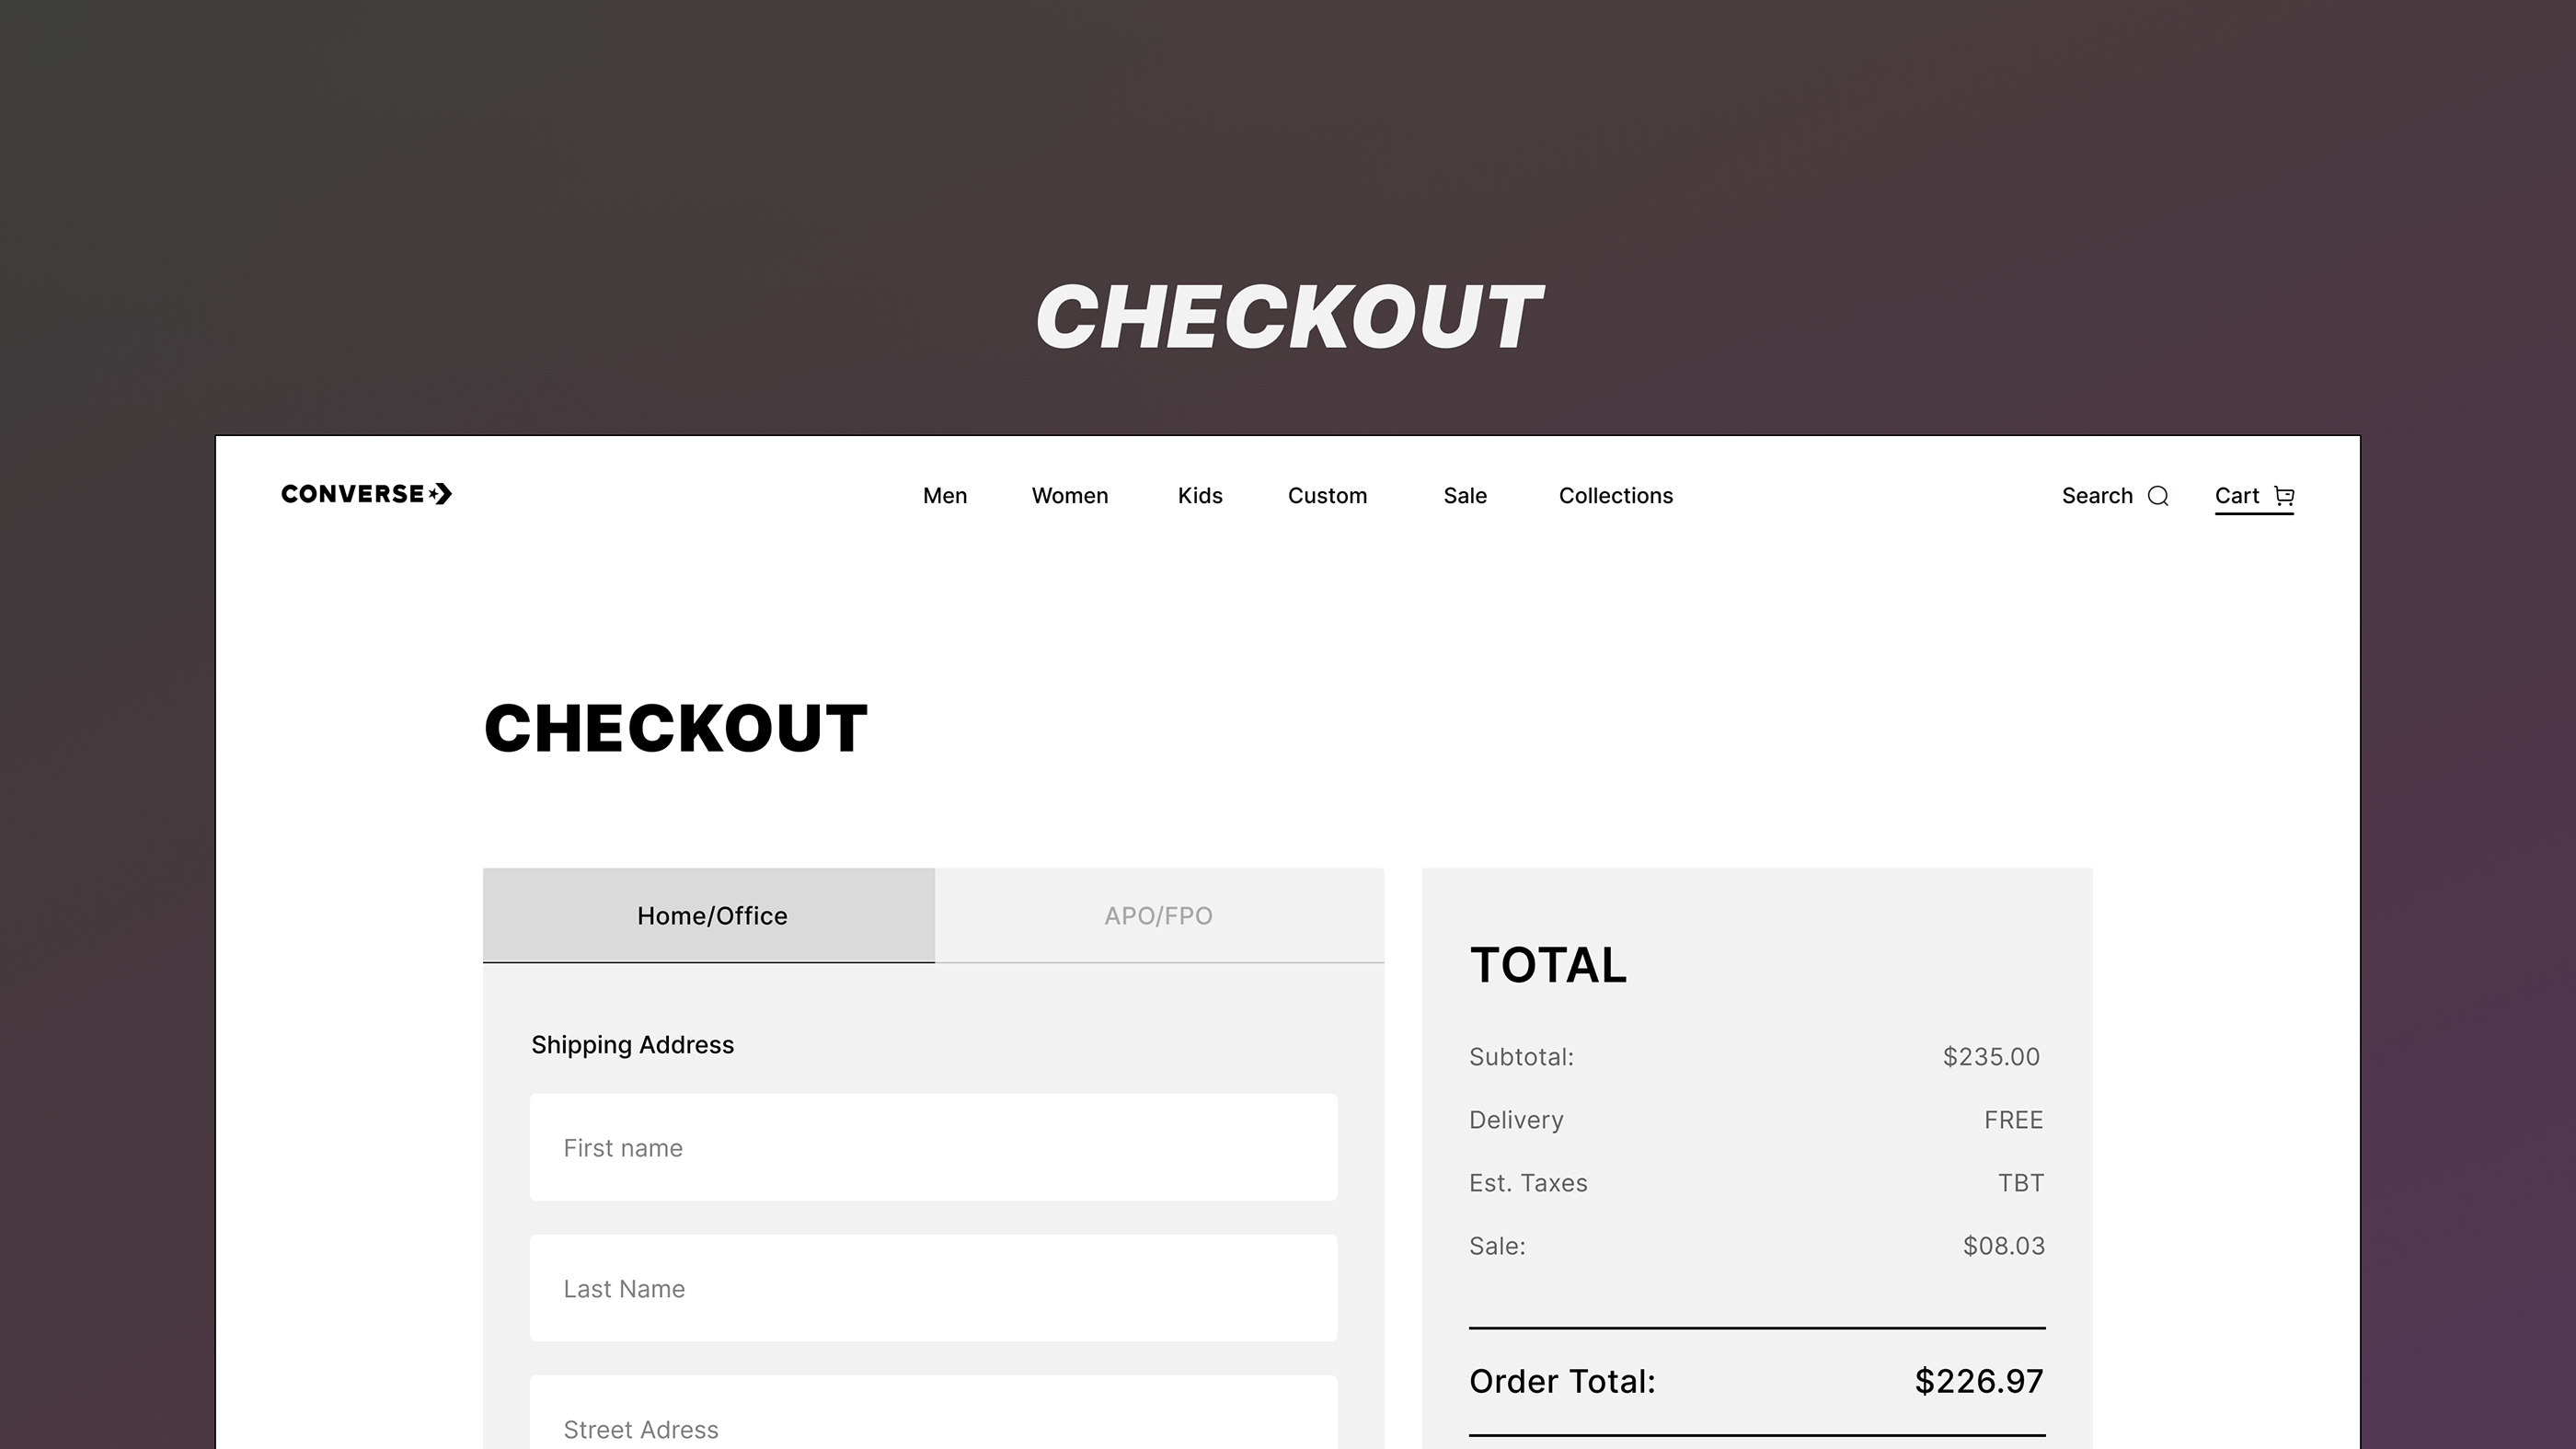2576x1449 pixels.
Task: Open the shopping cart icon
Action: [x=2284, y=496]
